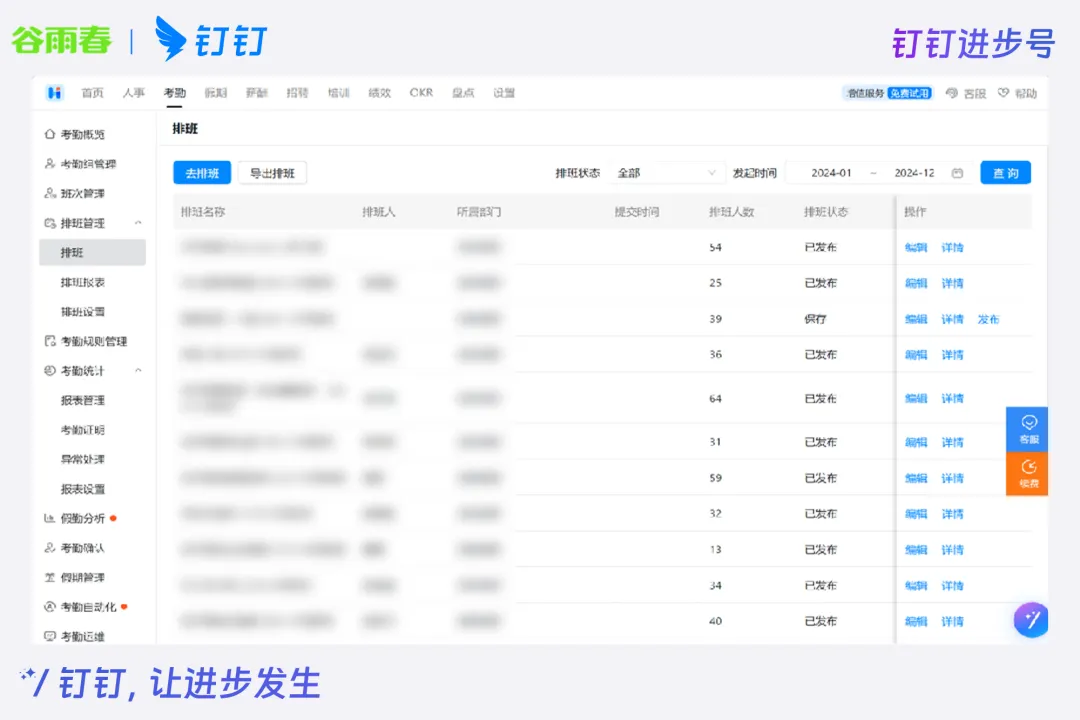This screenshot has width=1080, height=720.
Task: Click 编辑 in the row with 54 people
Action: 916,247
